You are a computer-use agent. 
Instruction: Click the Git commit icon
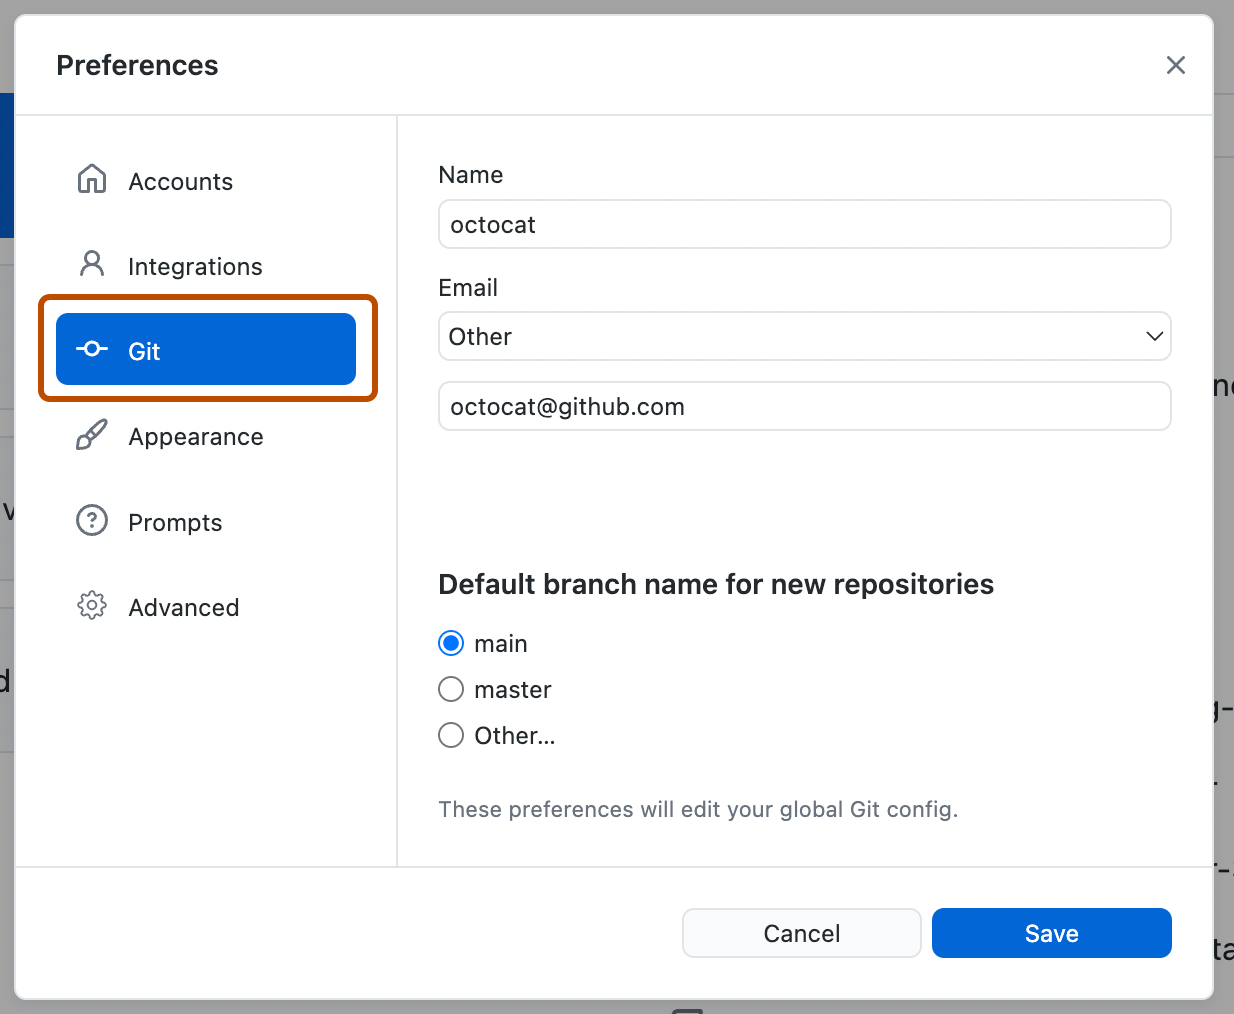pos(92,349)
